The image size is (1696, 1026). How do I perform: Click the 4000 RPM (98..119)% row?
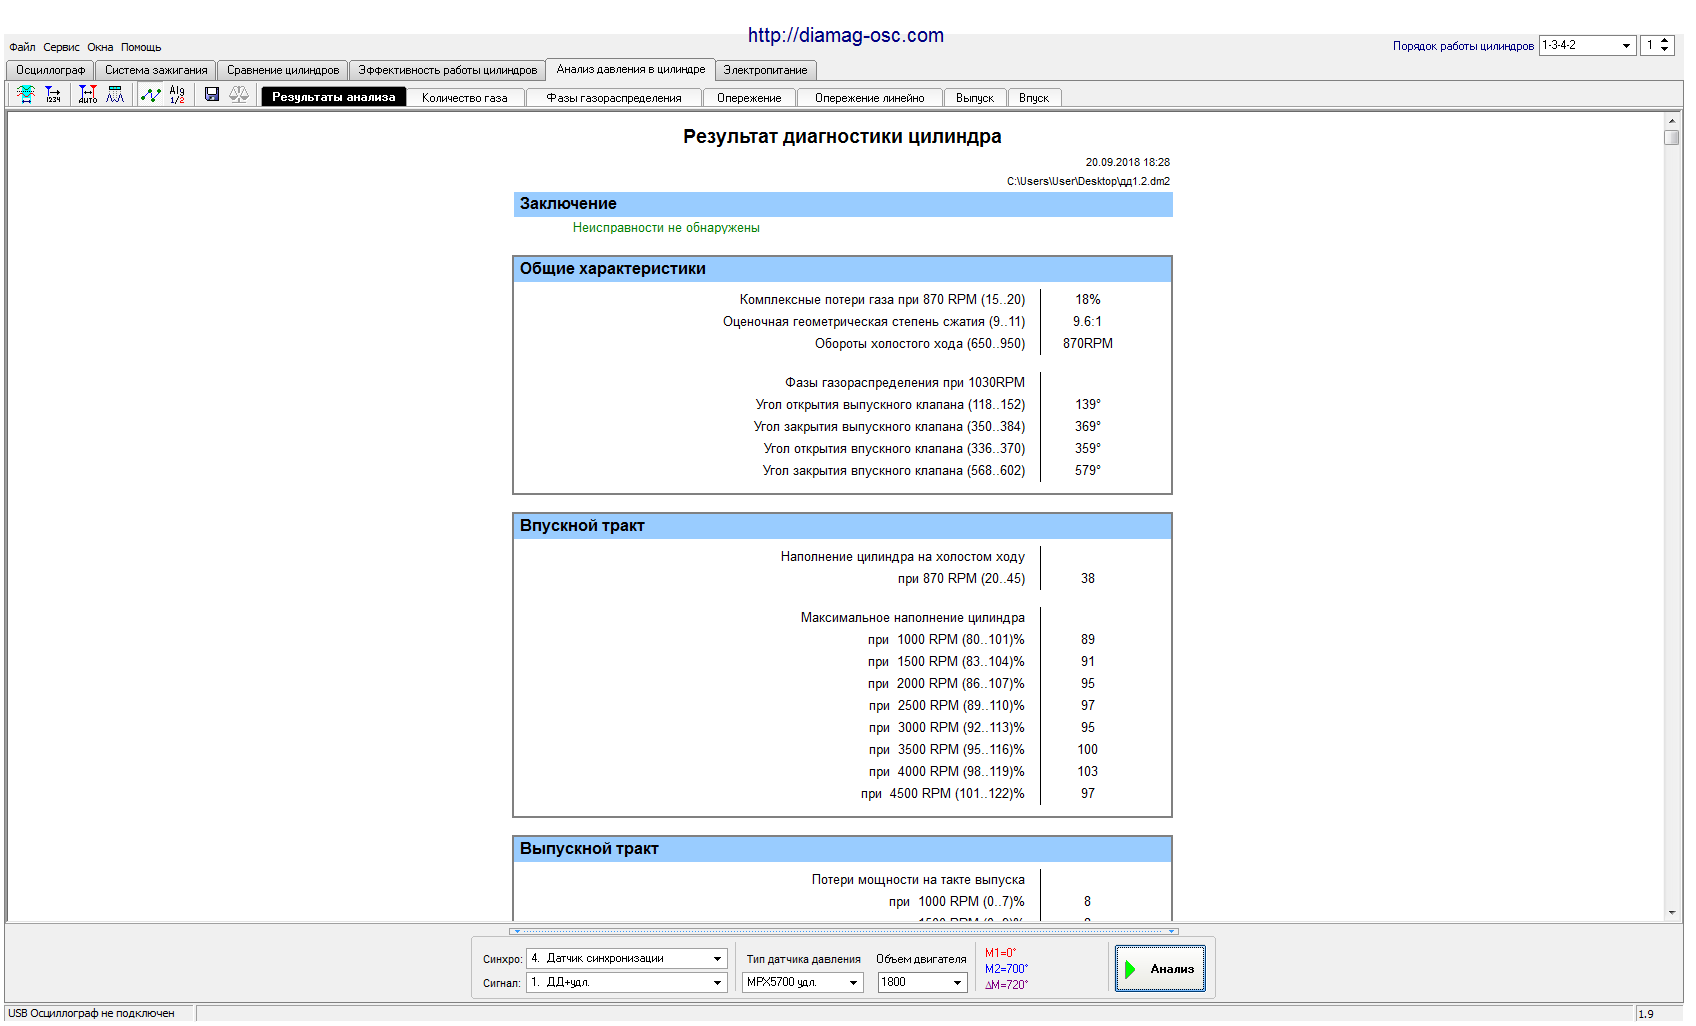click(946, 772)
